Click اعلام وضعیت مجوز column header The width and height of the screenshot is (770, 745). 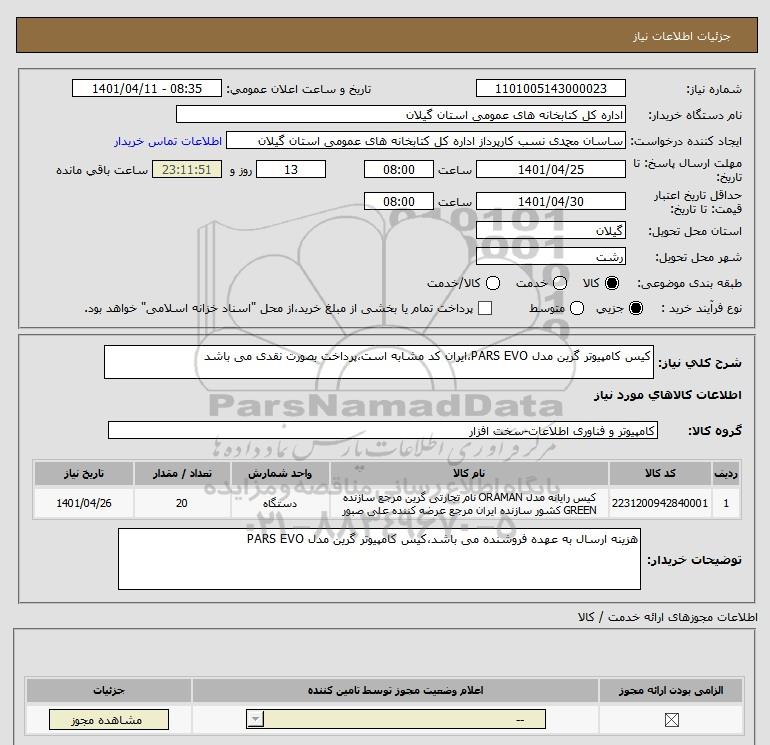(x=395, y=690)
